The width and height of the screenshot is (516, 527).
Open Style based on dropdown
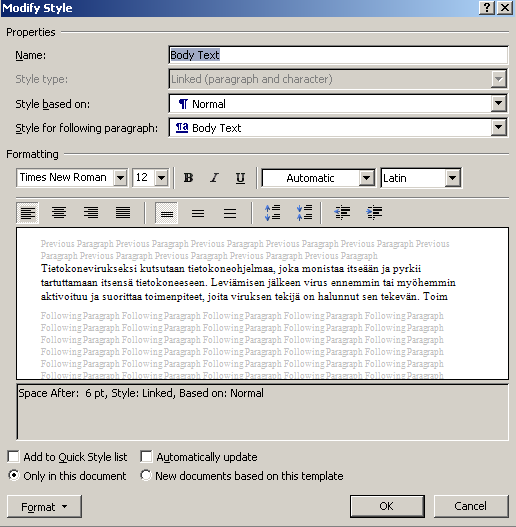click(x=499, y=104)
